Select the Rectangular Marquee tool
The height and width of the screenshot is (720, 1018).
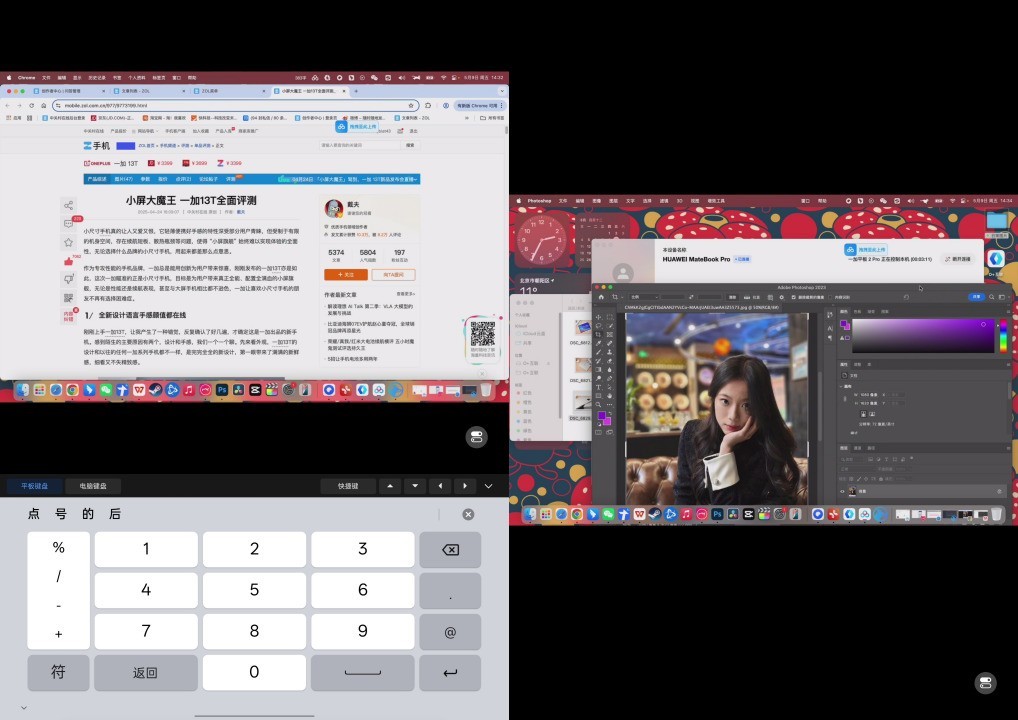click(x=609, y=317)
